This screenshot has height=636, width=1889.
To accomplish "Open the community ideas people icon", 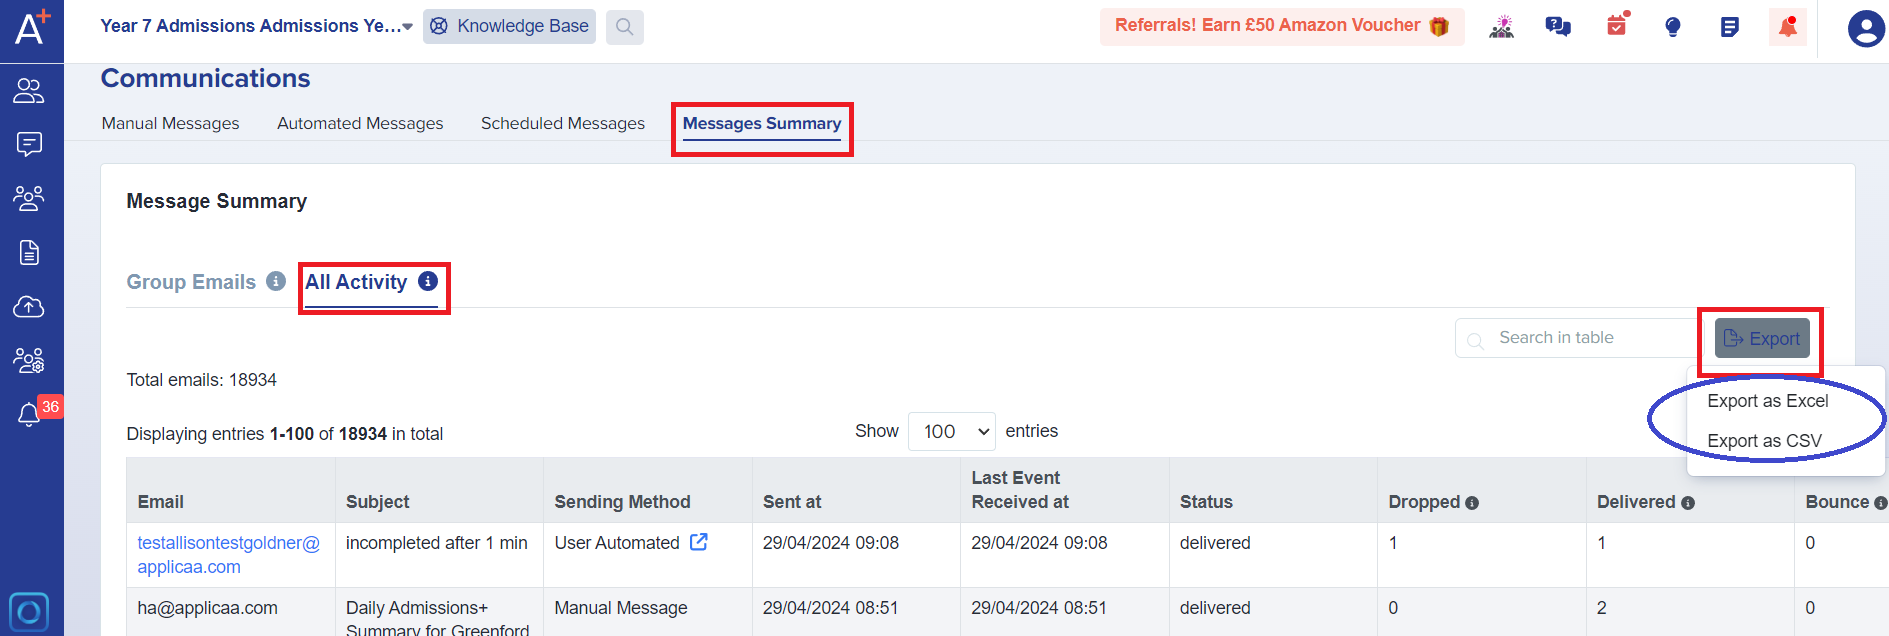I will pos(1501,27).
